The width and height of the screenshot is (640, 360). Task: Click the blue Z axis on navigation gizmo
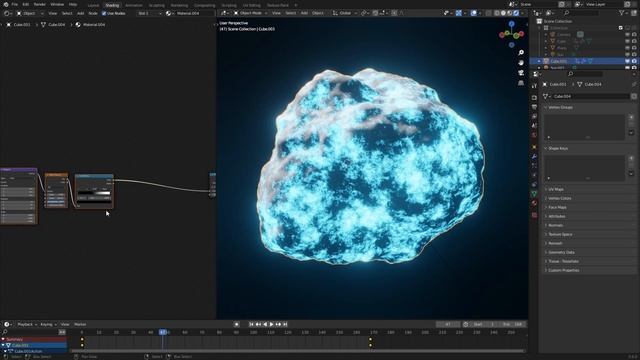click(x=511, y=24)
